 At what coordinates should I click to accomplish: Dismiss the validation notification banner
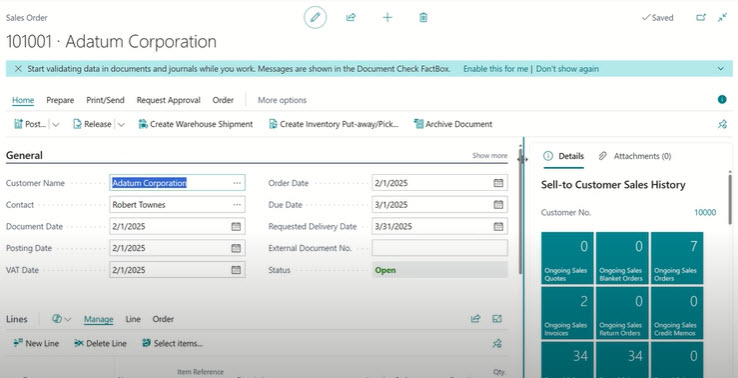pyautogui.click(x=18, y=69)
